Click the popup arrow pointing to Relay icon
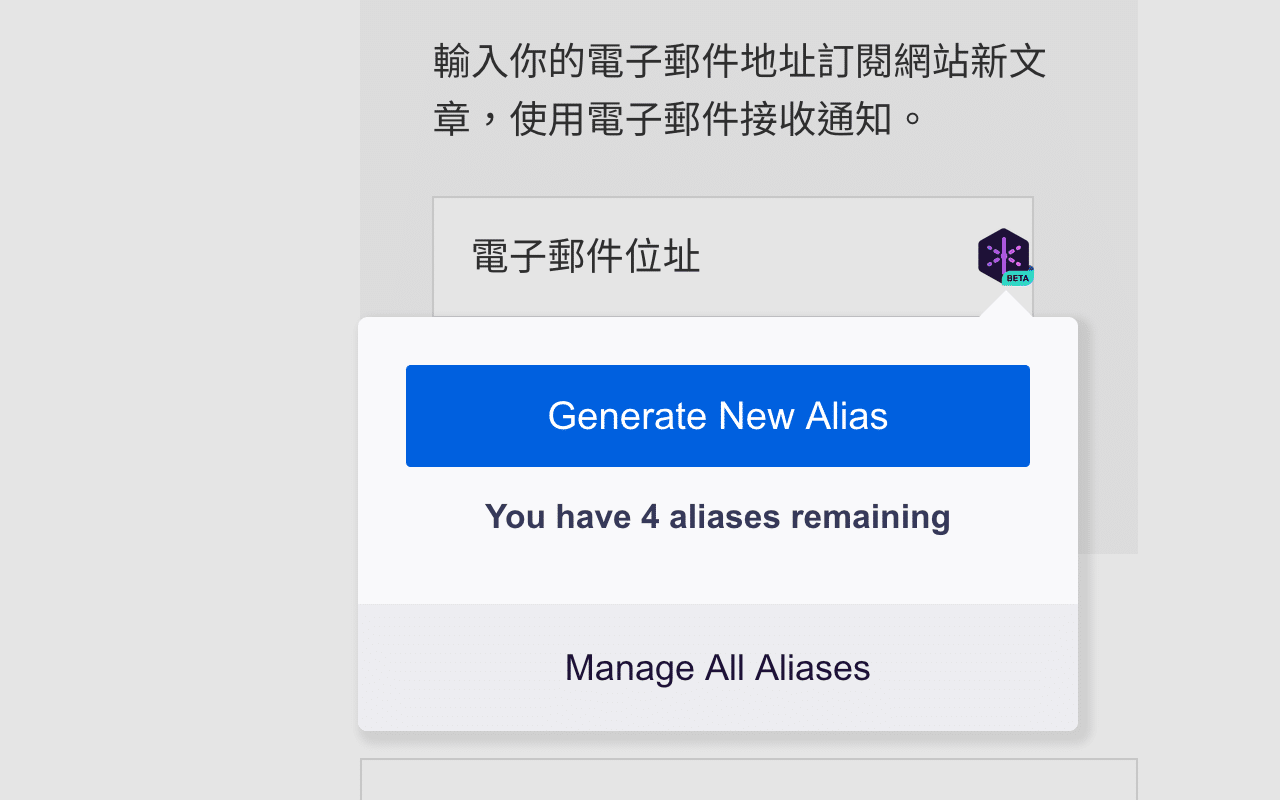This screenshot has height=800, width=1280. point(1008,310)
